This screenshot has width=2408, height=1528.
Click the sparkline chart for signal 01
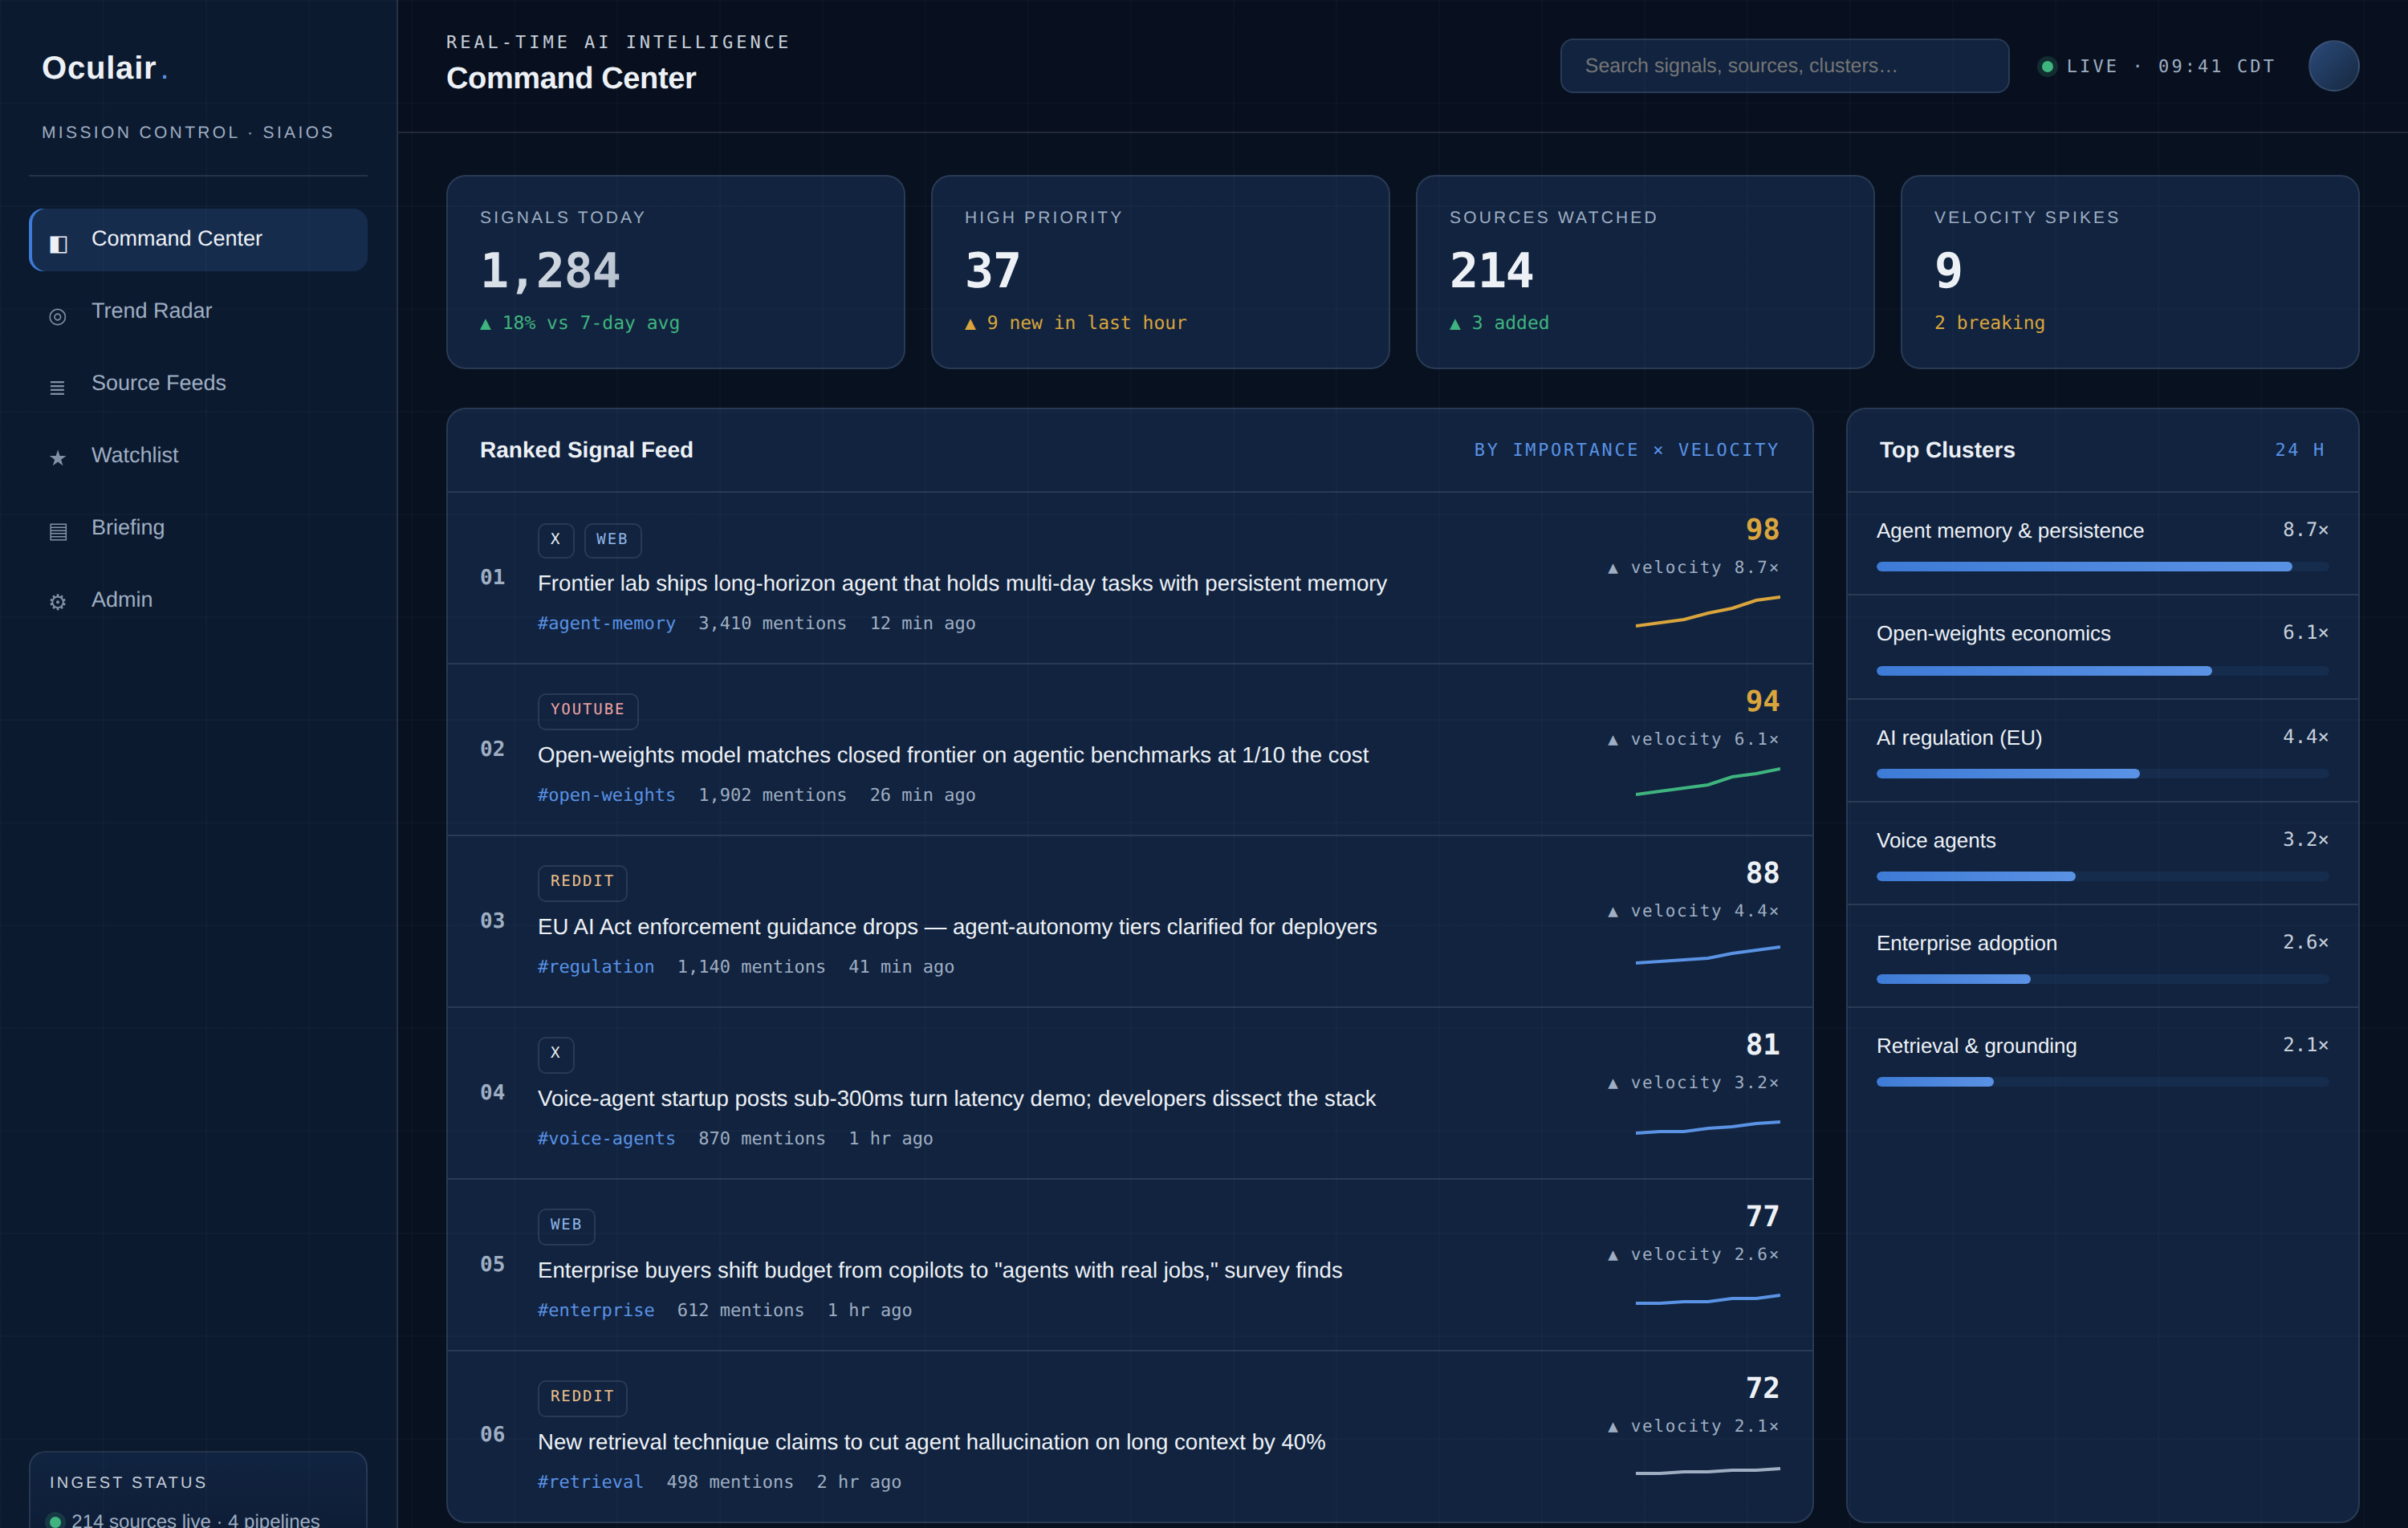pos(1707,611)
